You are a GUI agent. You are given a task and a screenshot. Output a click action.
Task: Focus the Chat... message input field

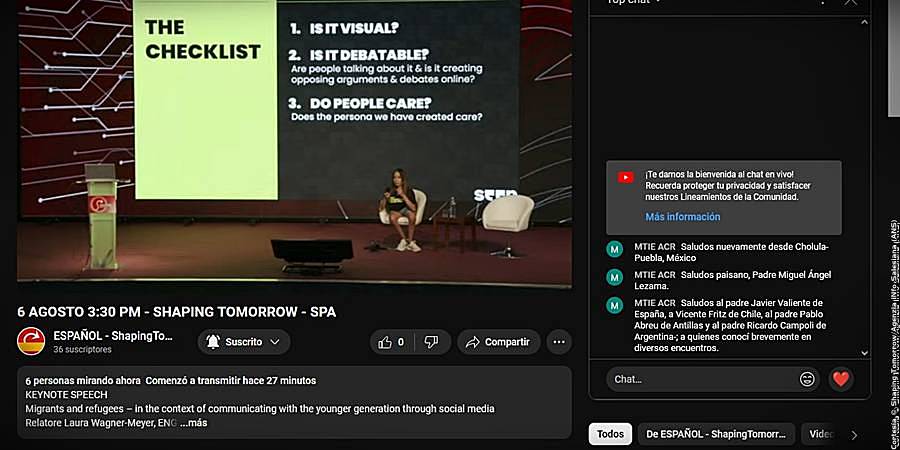[713, 379]
